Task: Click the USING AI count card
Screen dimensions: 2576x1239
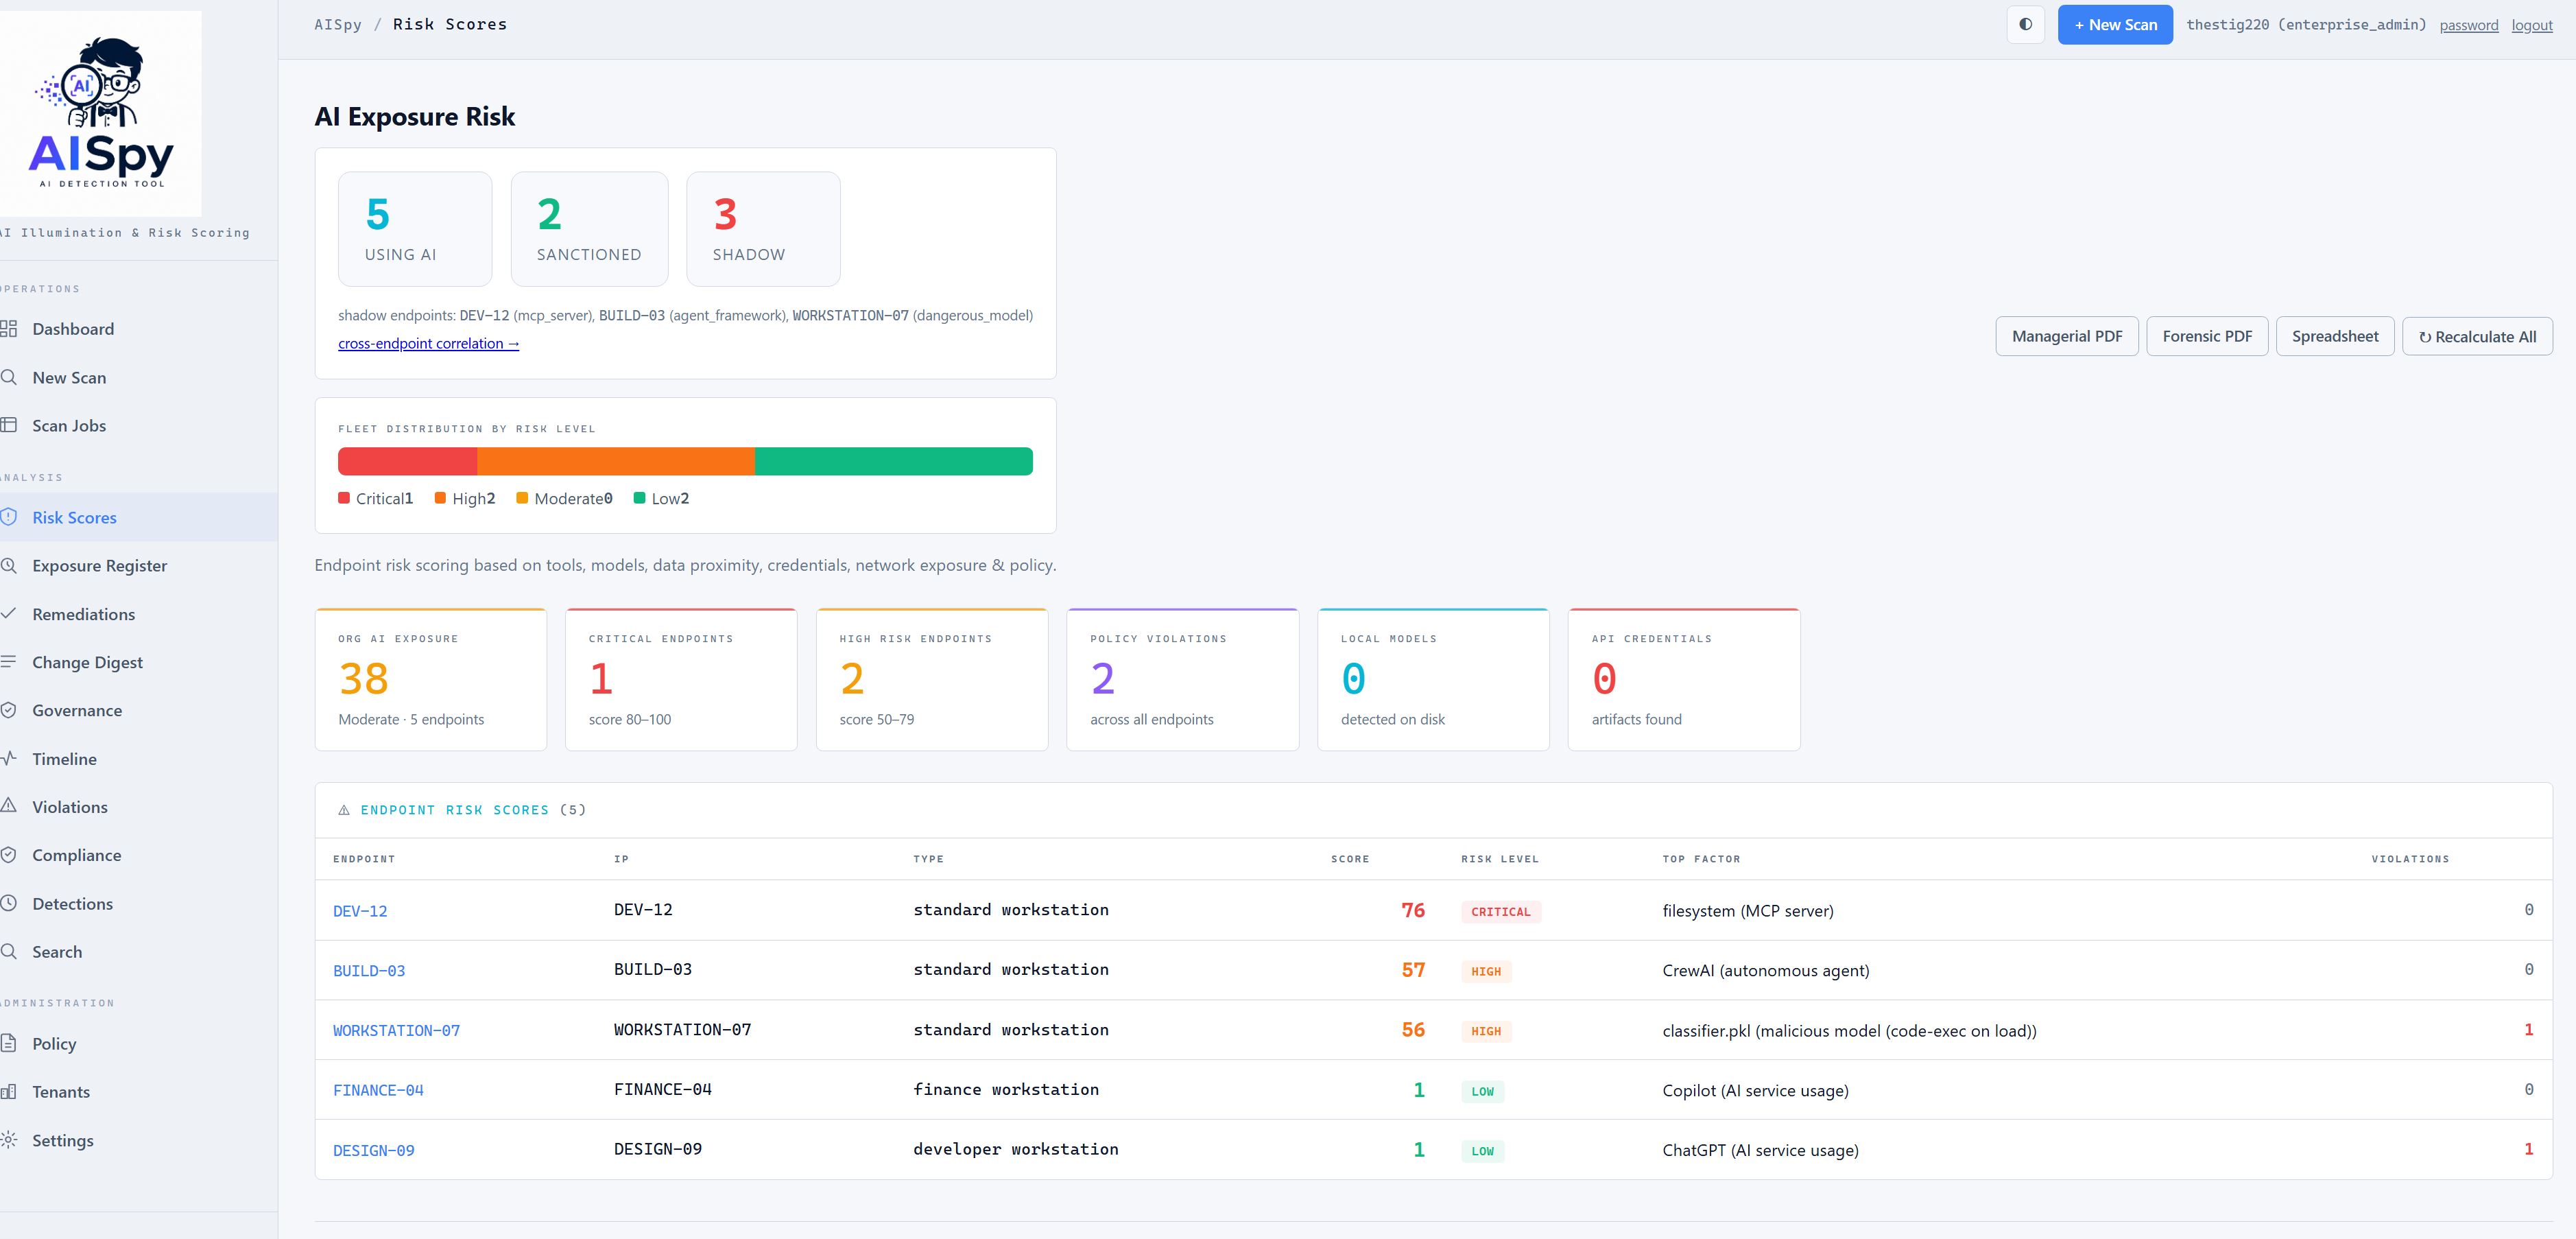Action: click(x=415, y=229)
